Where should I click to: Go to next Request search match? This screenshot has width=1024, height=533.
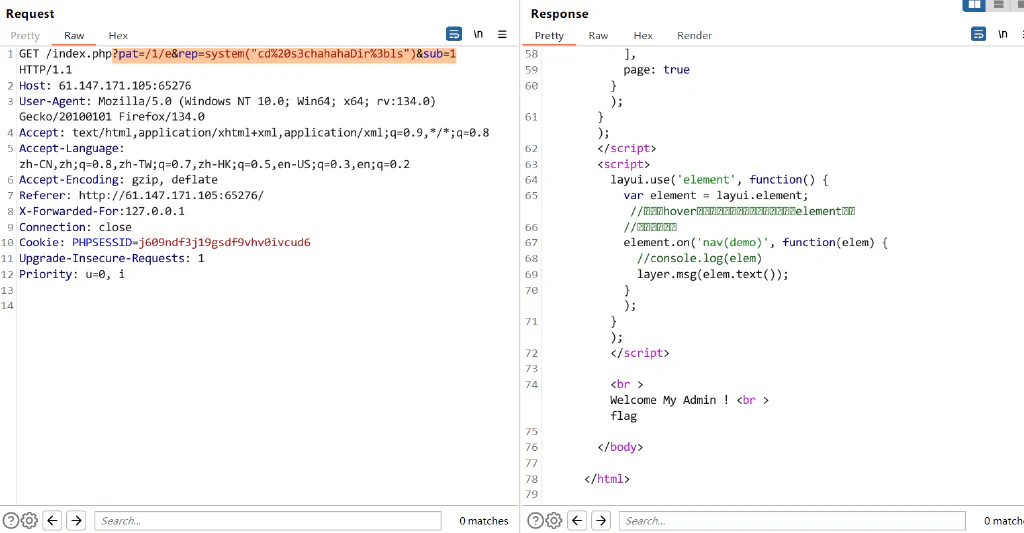(x=76, y=521)
